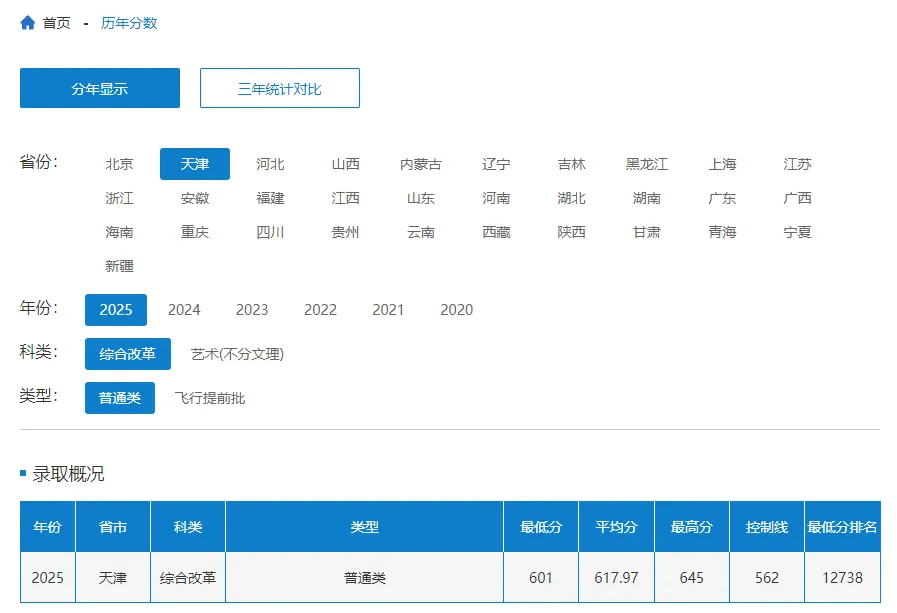The height and width of the screenshot is (613, 897).
Task: Click the 科类 column header
Action: [188, 527]
